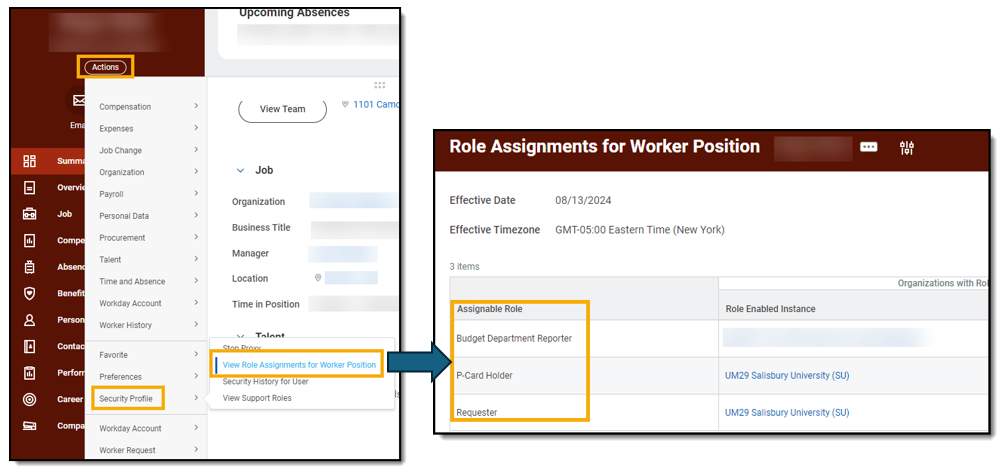Open the Personal person icon

(29, 320)
